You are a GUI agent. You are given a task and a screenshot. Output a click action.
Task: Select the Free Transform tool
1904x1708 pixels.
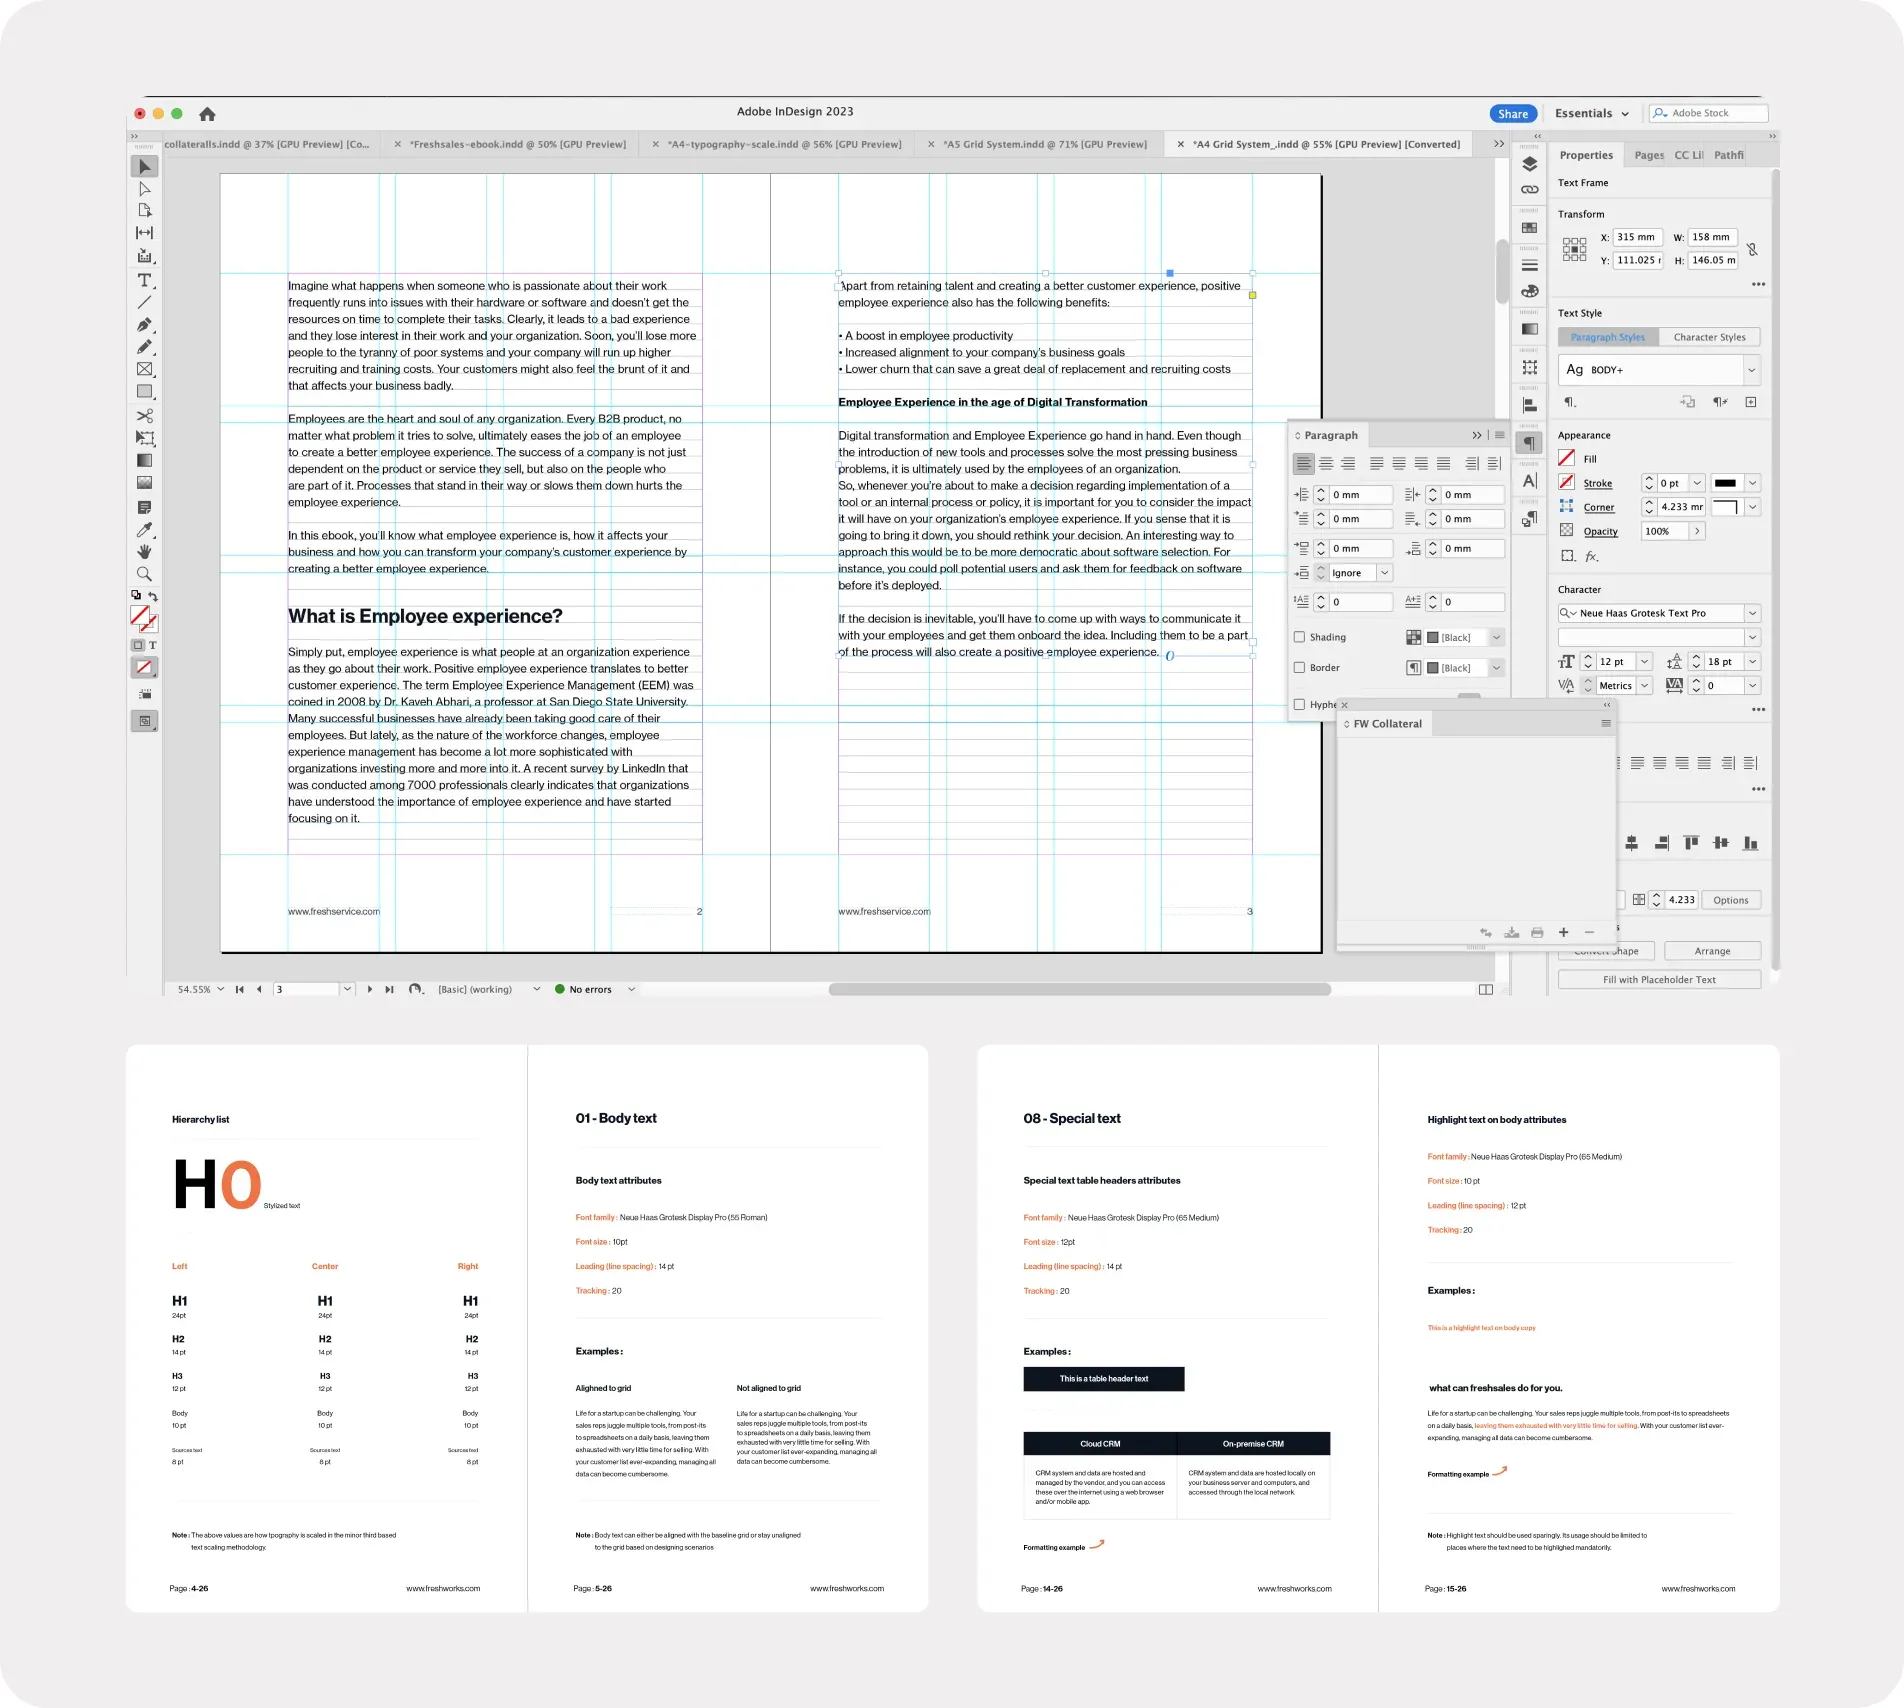[x=144, y=438]
